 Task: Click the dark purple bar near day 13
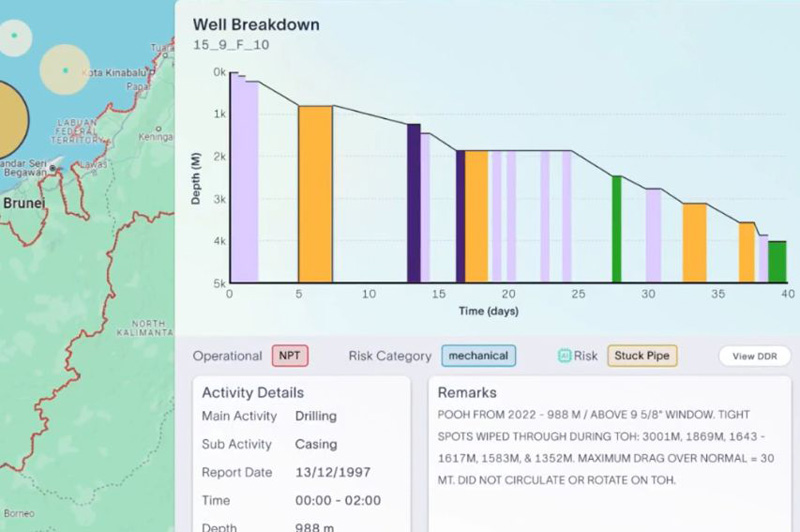[x=414, y=203]
